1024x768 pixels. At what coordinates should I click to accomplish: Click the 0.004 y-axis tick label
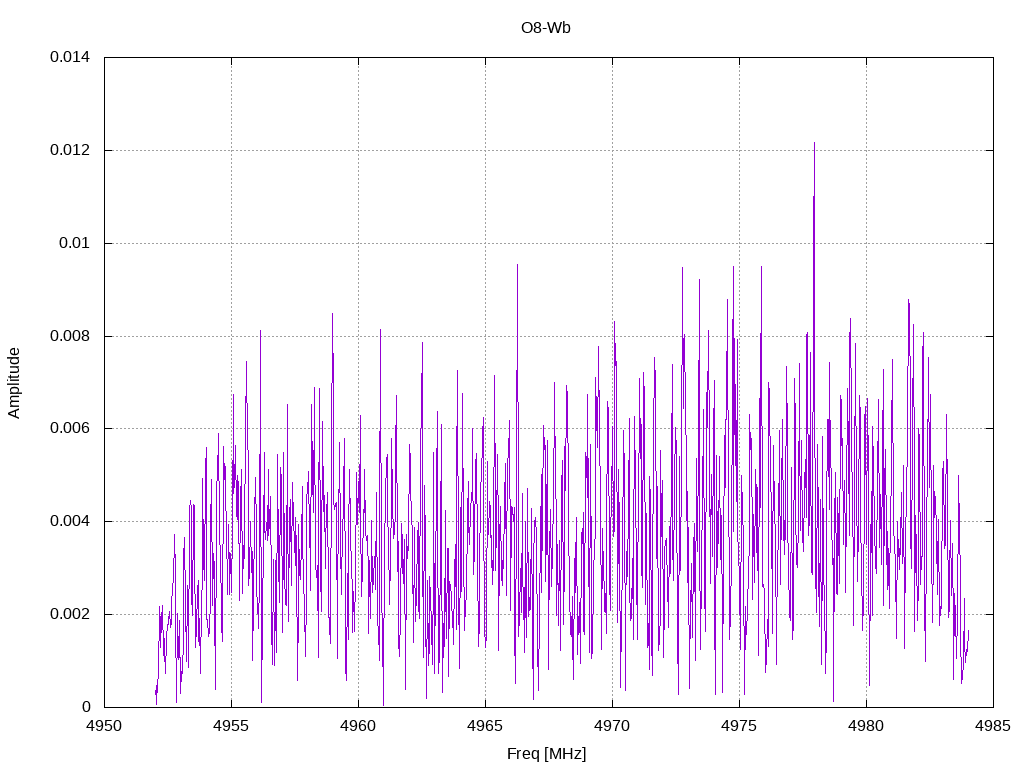click(x=70, y=521)
